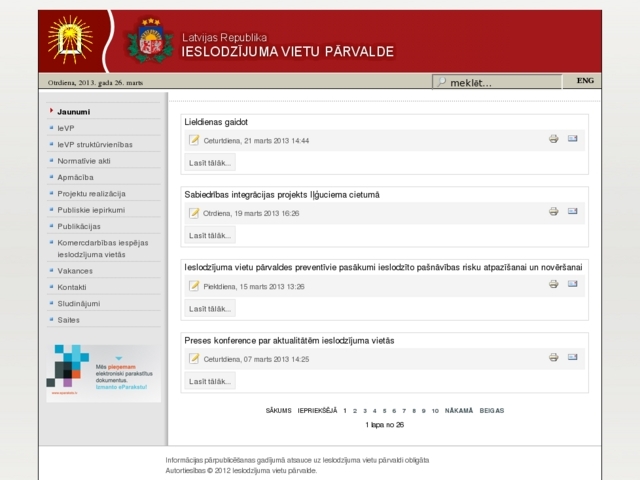Screen dimensions: 640x480
Task: Click note icon beside 21 marts 2013 date
Action: coord(194,140)
